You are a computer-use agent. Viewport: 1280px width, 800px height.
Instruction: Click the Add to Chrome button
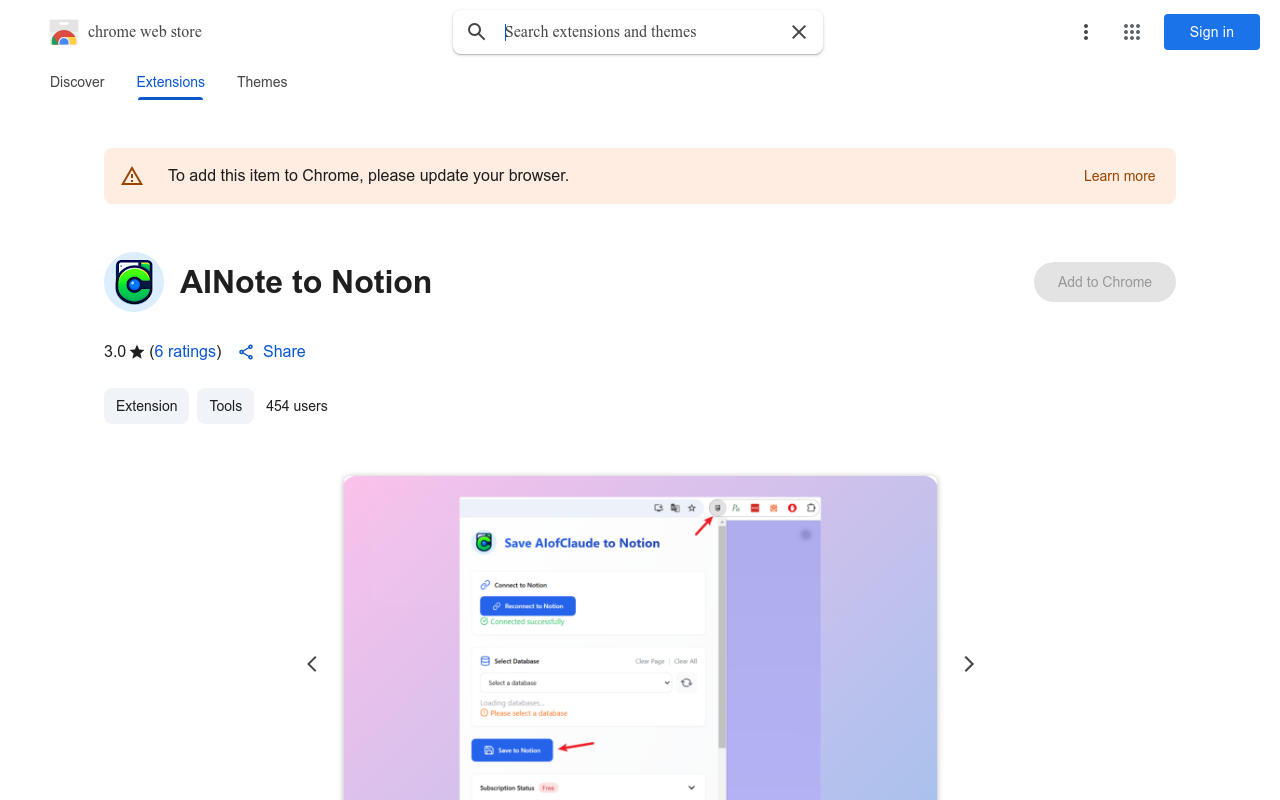[1104, 282]
